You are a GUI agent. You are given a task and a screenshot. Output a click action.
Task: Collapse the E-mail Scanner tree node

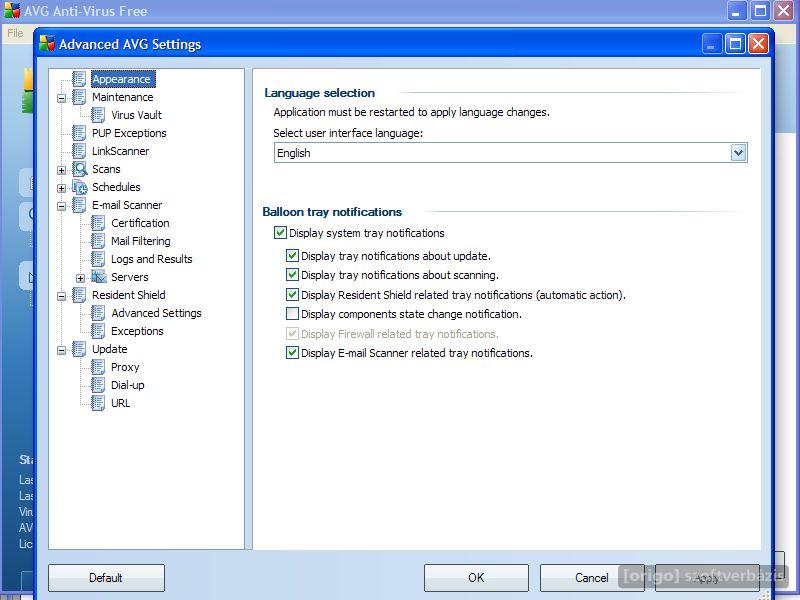click(62, 206)
